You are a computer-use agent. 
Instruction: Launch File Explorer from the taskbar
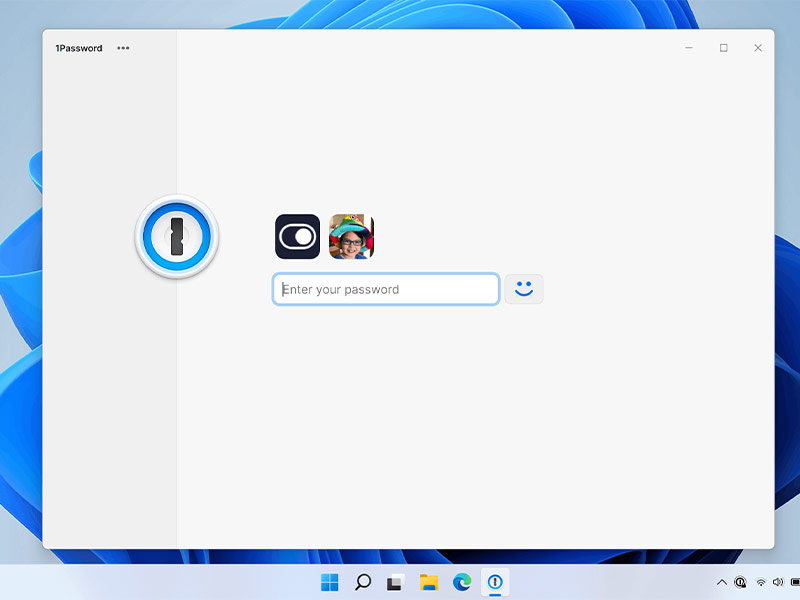click(429, 582)
